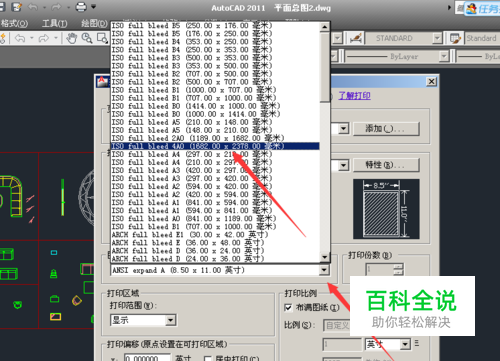Click the 比例(S) dropdown showing 自定义
The image size is (500, 361).
pyautogui.click(x=337, y=325)
